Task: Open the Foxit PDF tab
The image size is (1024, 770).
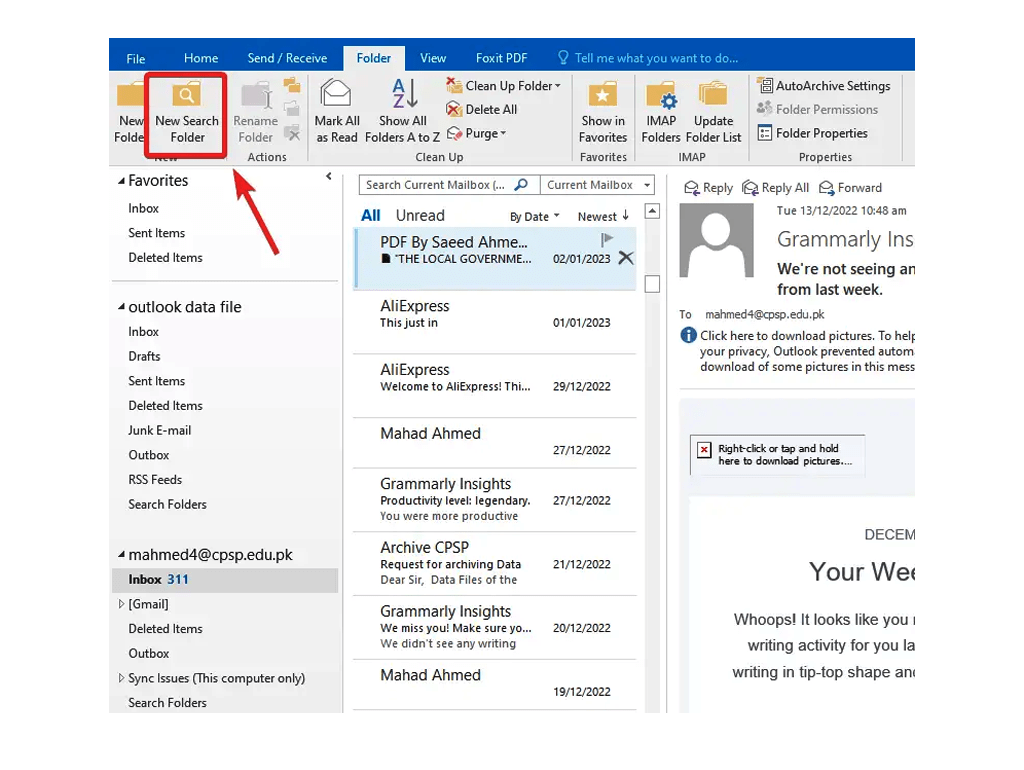Action: click(502, 57)
